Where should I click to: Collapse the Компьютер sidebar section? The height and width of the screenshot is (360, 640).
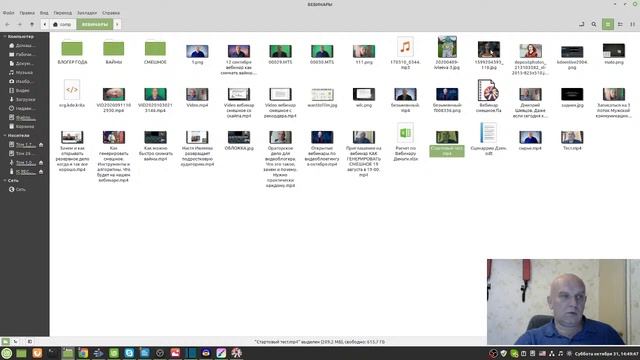(5, 36)
